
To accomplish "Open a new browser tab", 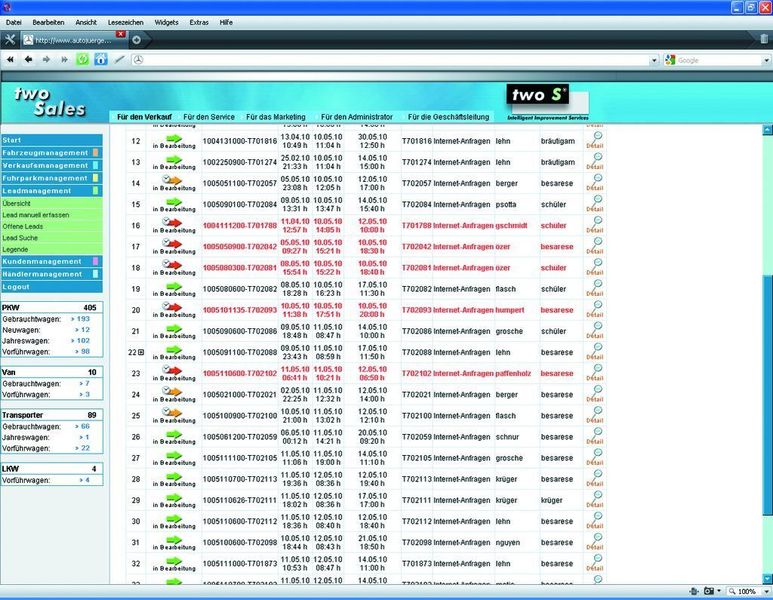I will pos(137,40).
